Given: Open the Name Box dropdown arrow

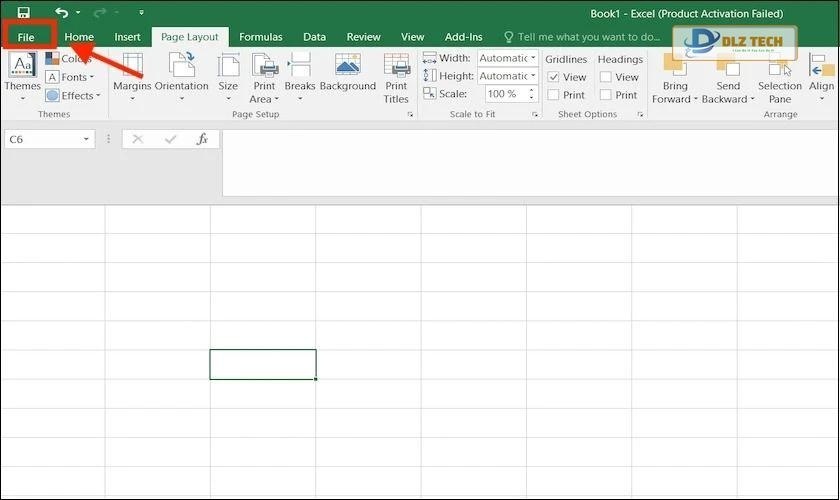Looking at the screenshot, I should pyautogui.click(x=87, y=140).
